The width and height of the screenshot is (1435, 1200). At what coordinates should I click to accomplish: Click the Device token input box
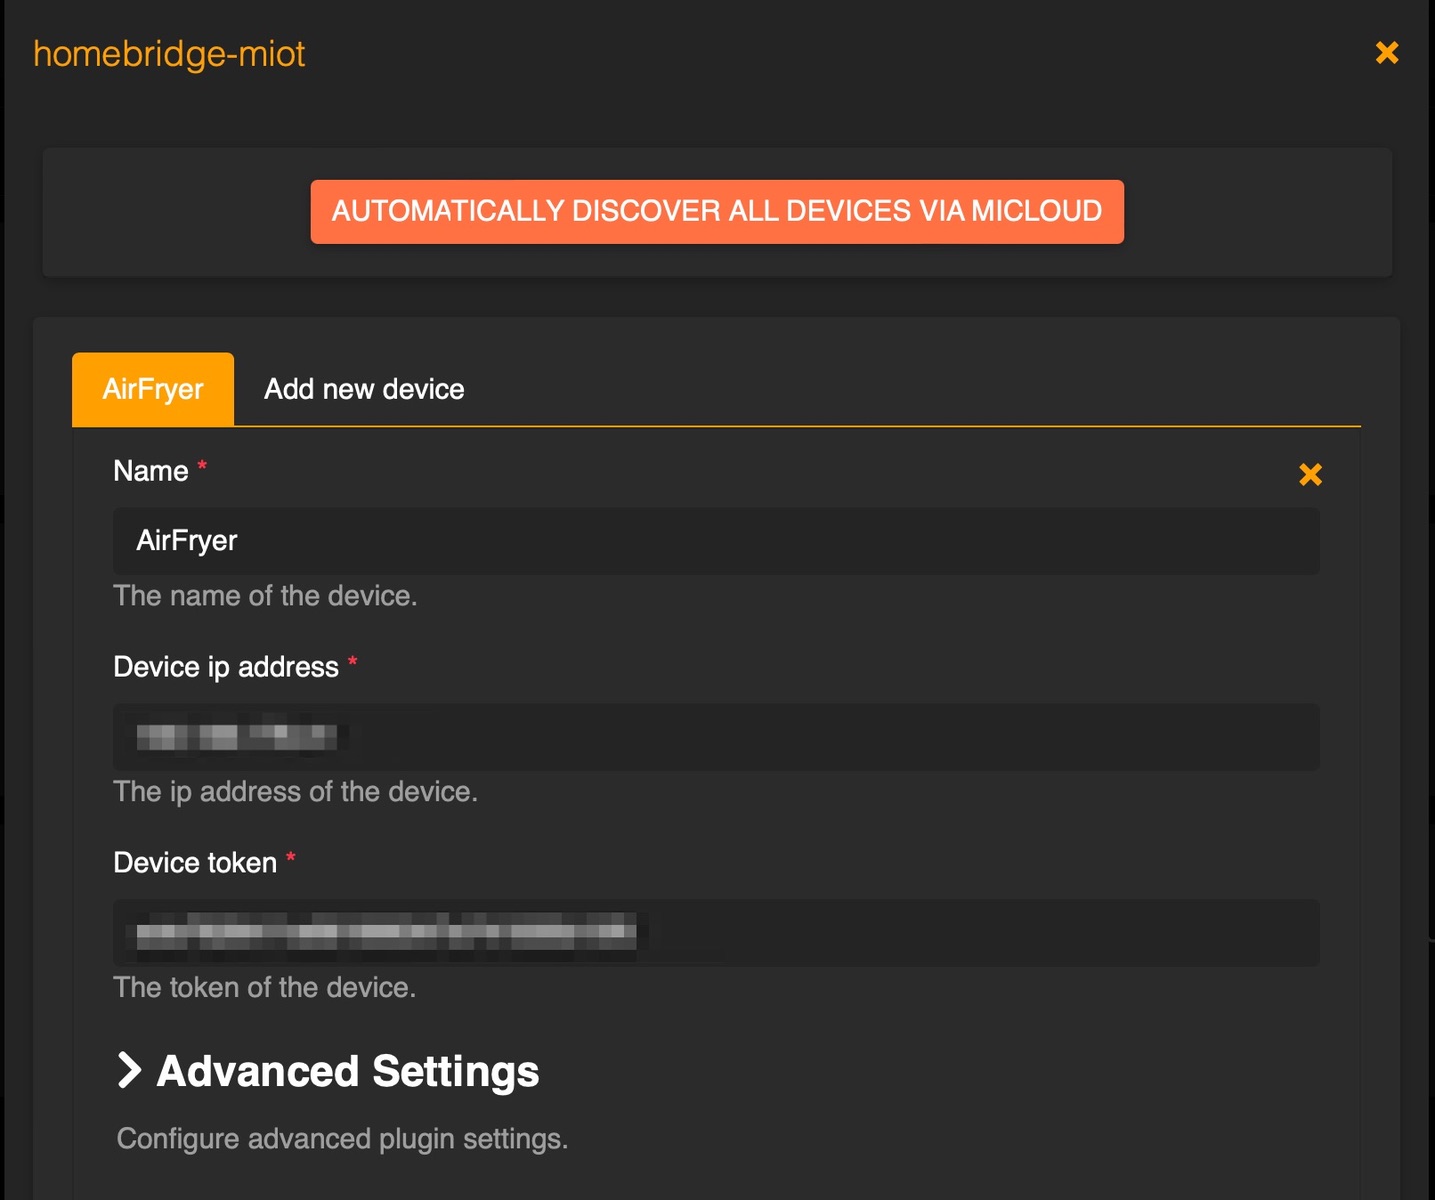tap(716, 933)
